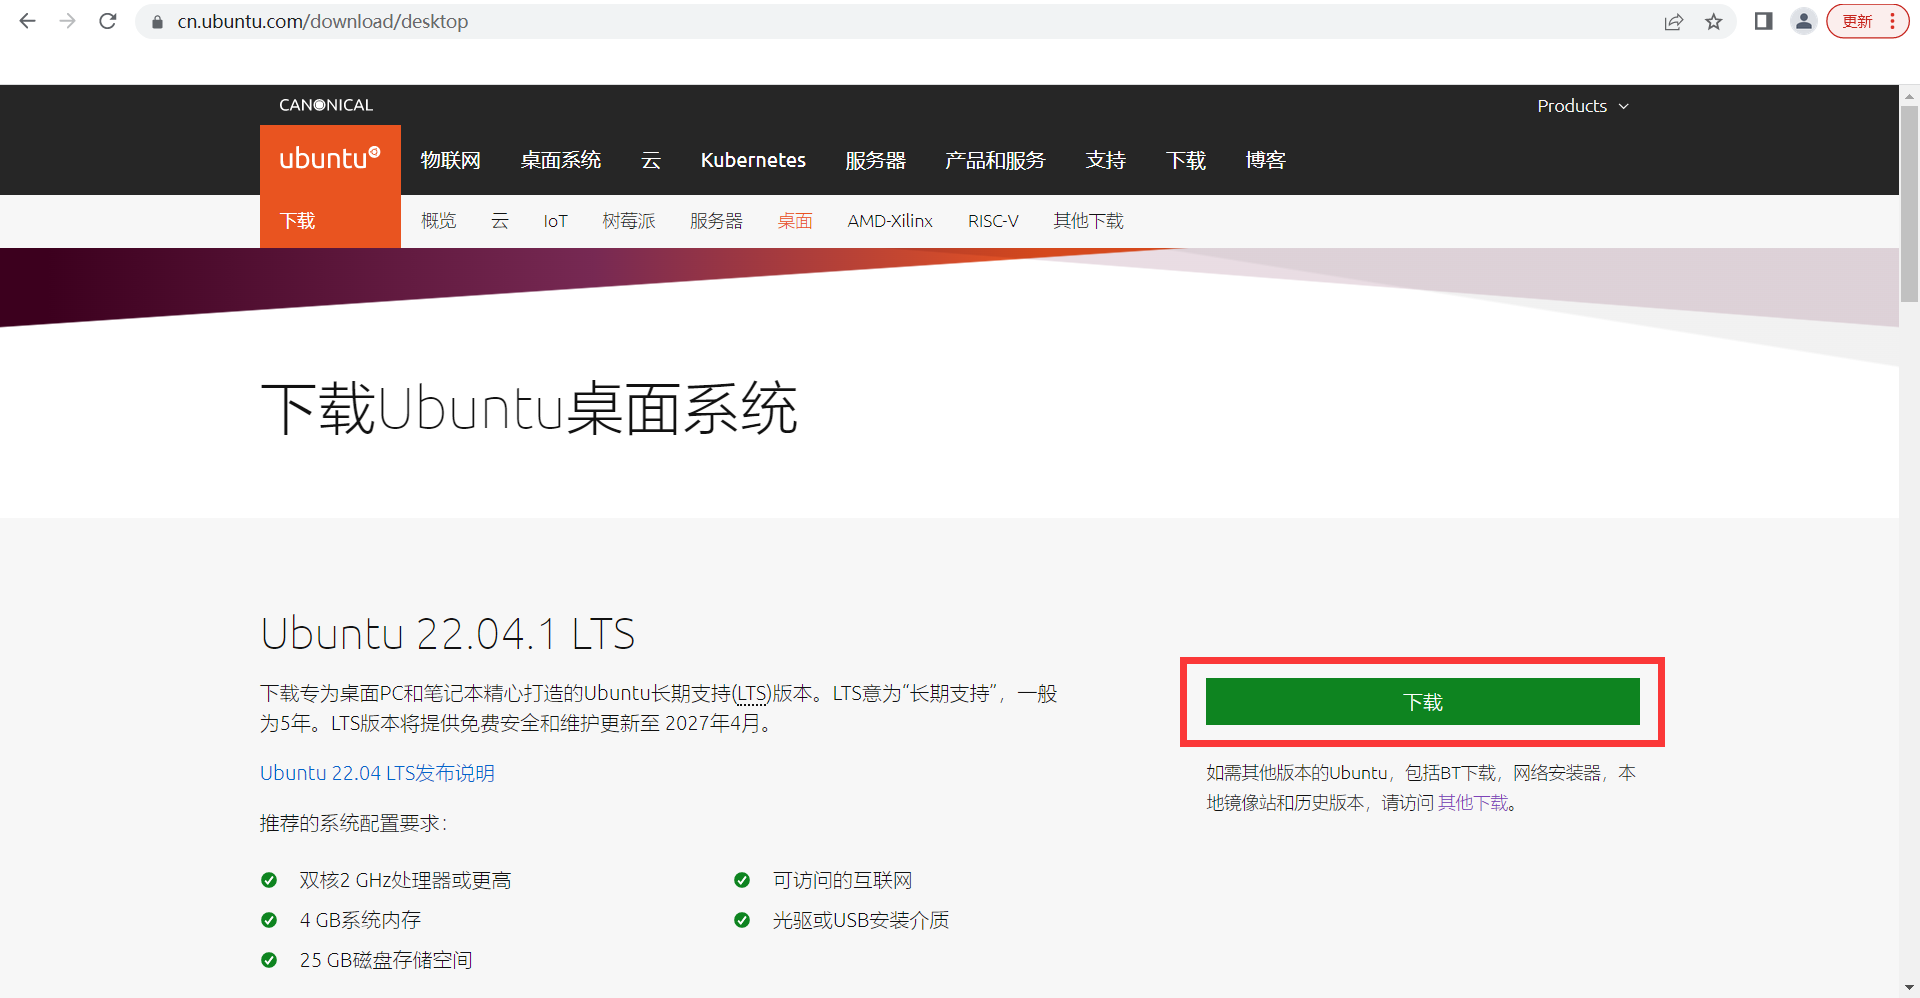Image resolution: width=1920 pixels, height=998 pixels.
Task: Open the Products dropdown
Action: point(1582,105)
